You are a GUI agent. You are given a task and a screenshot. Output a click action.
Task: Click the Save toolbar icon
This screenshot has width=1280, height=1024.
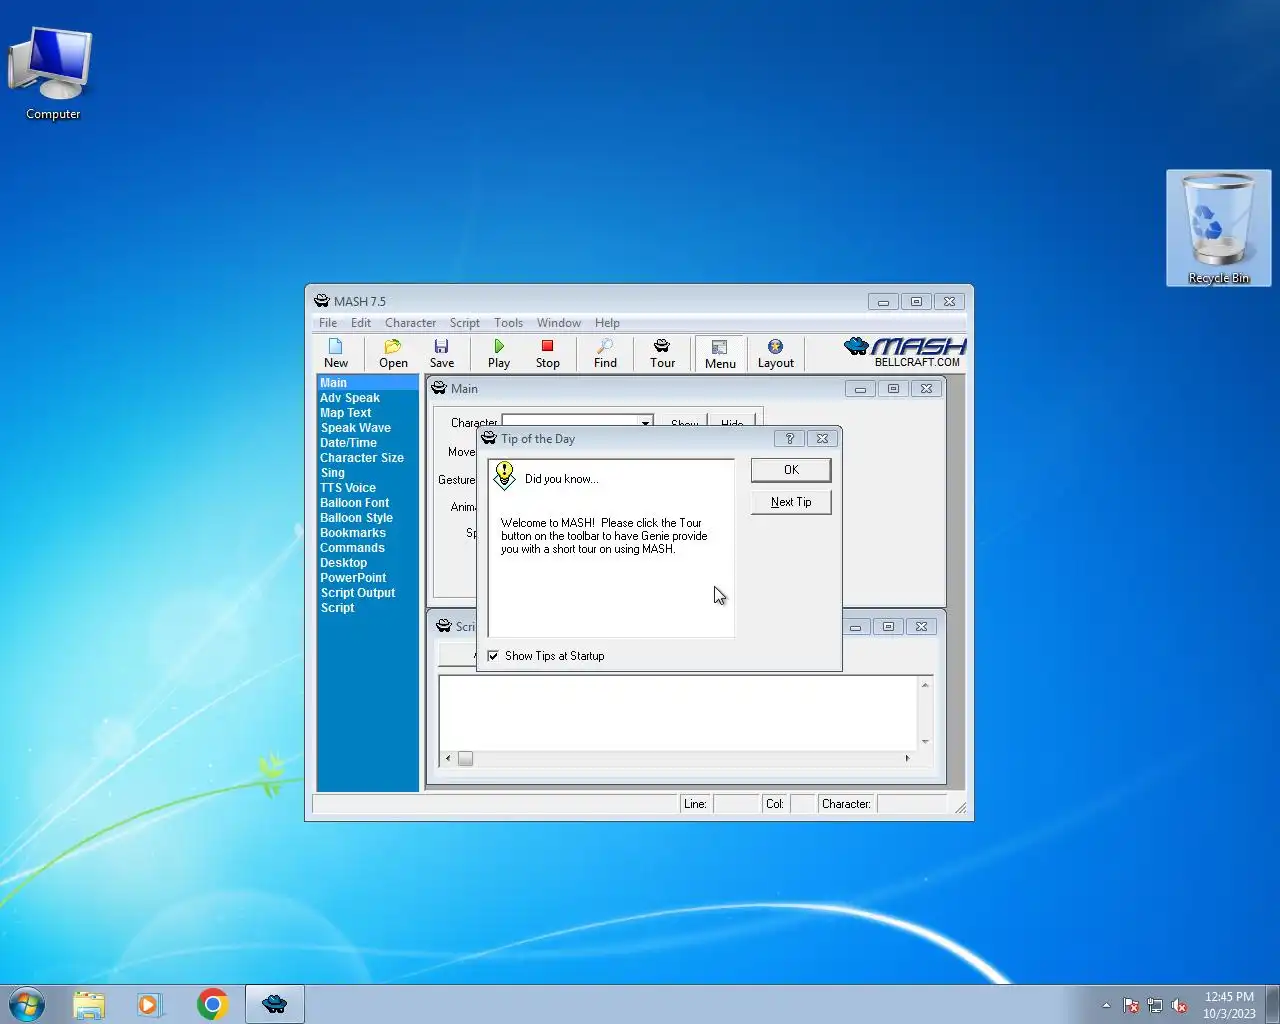442,353
